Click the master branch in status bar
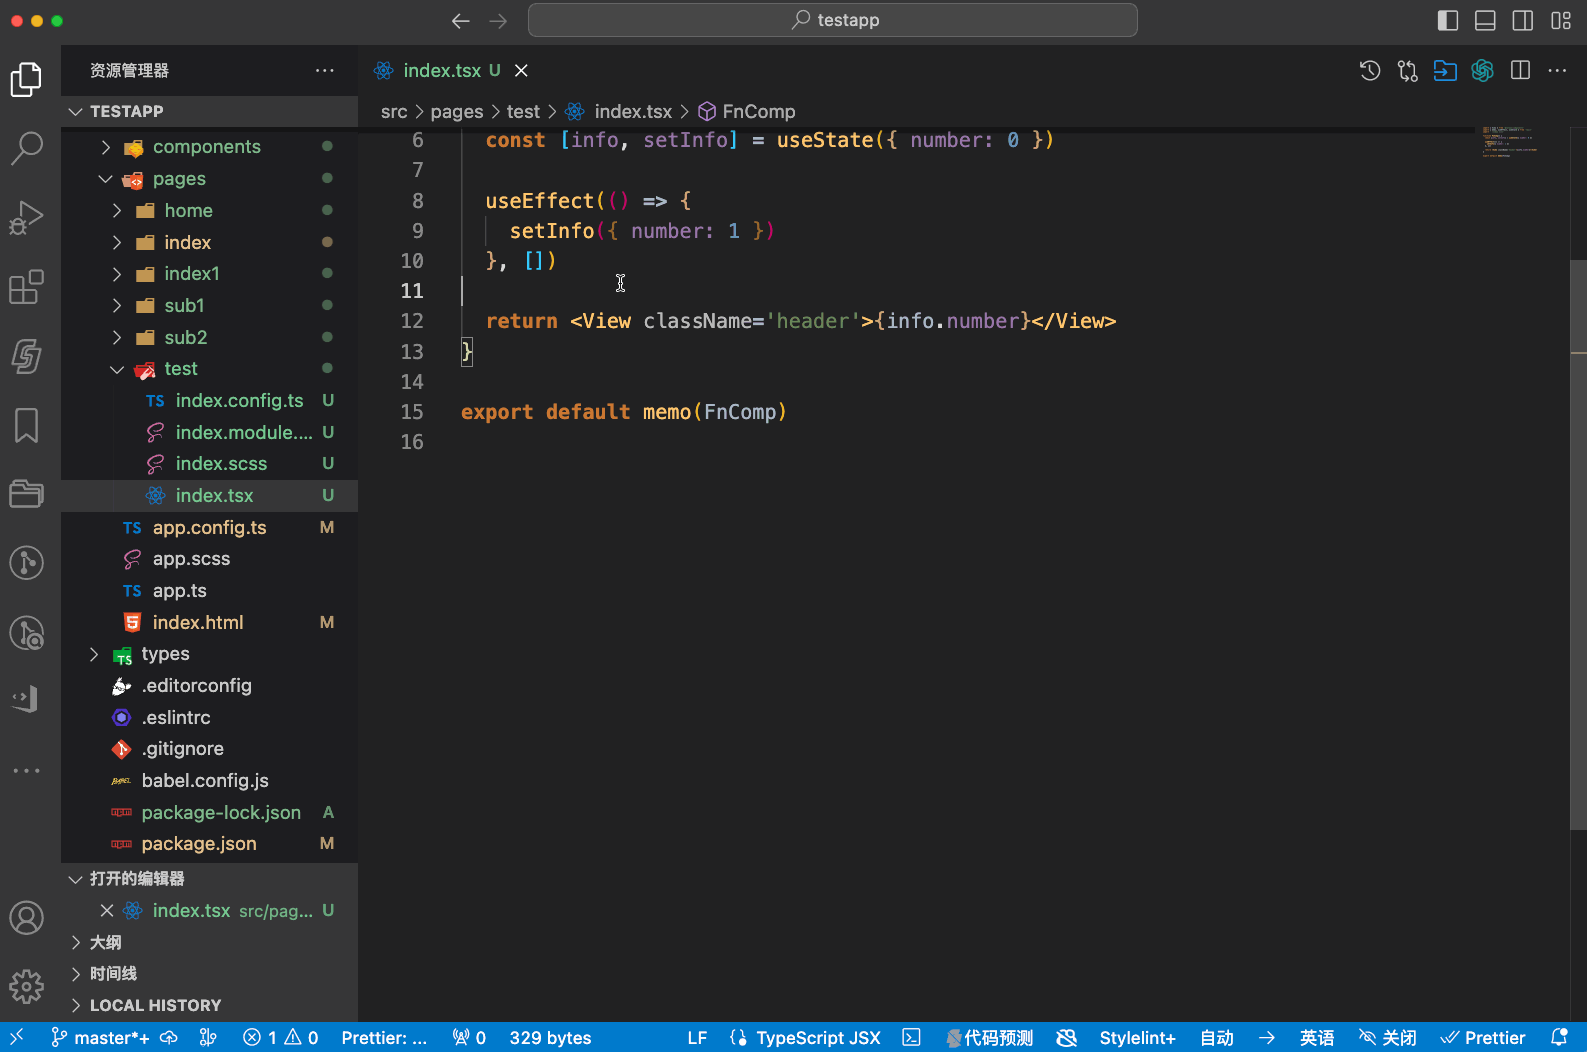The height and width of the screenshot is (1052, 1587). click(101, 1038)
